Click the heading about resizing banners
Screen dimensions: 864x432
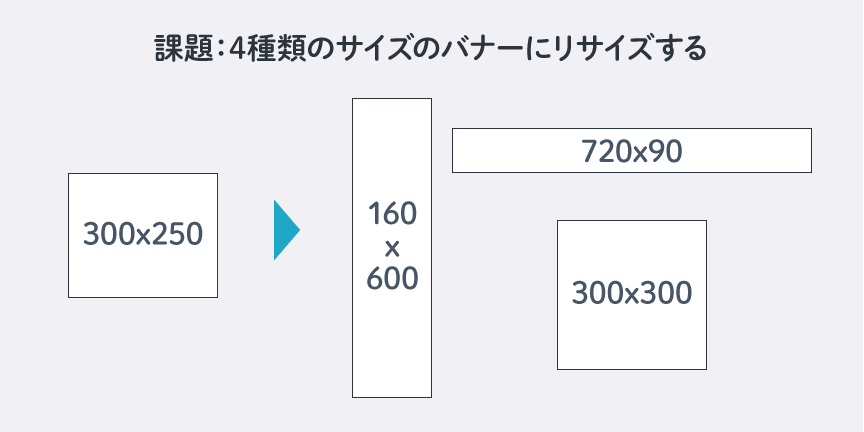click(x=431, y=48)
